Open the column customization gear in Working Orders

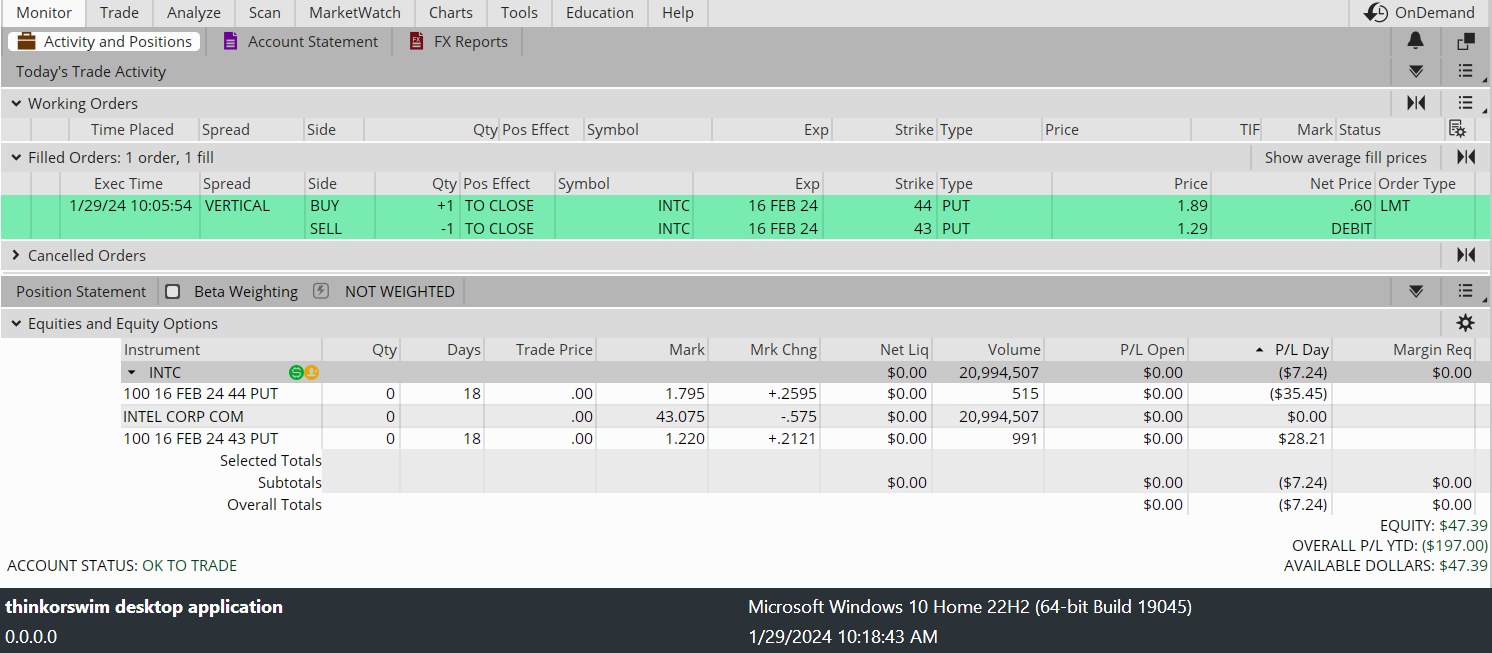click(x=1457, y=129)
